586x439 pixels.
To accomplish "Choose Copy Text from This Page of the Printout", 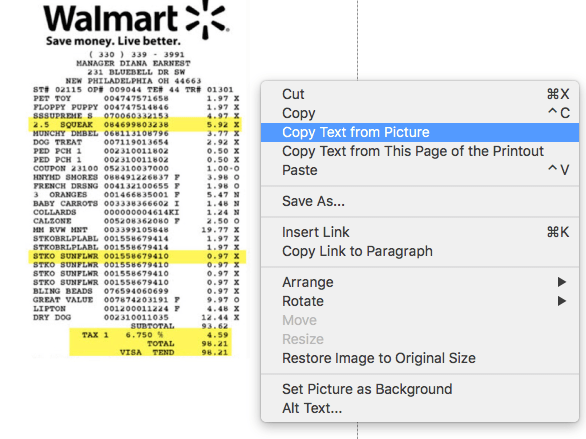I will (420, 151).
